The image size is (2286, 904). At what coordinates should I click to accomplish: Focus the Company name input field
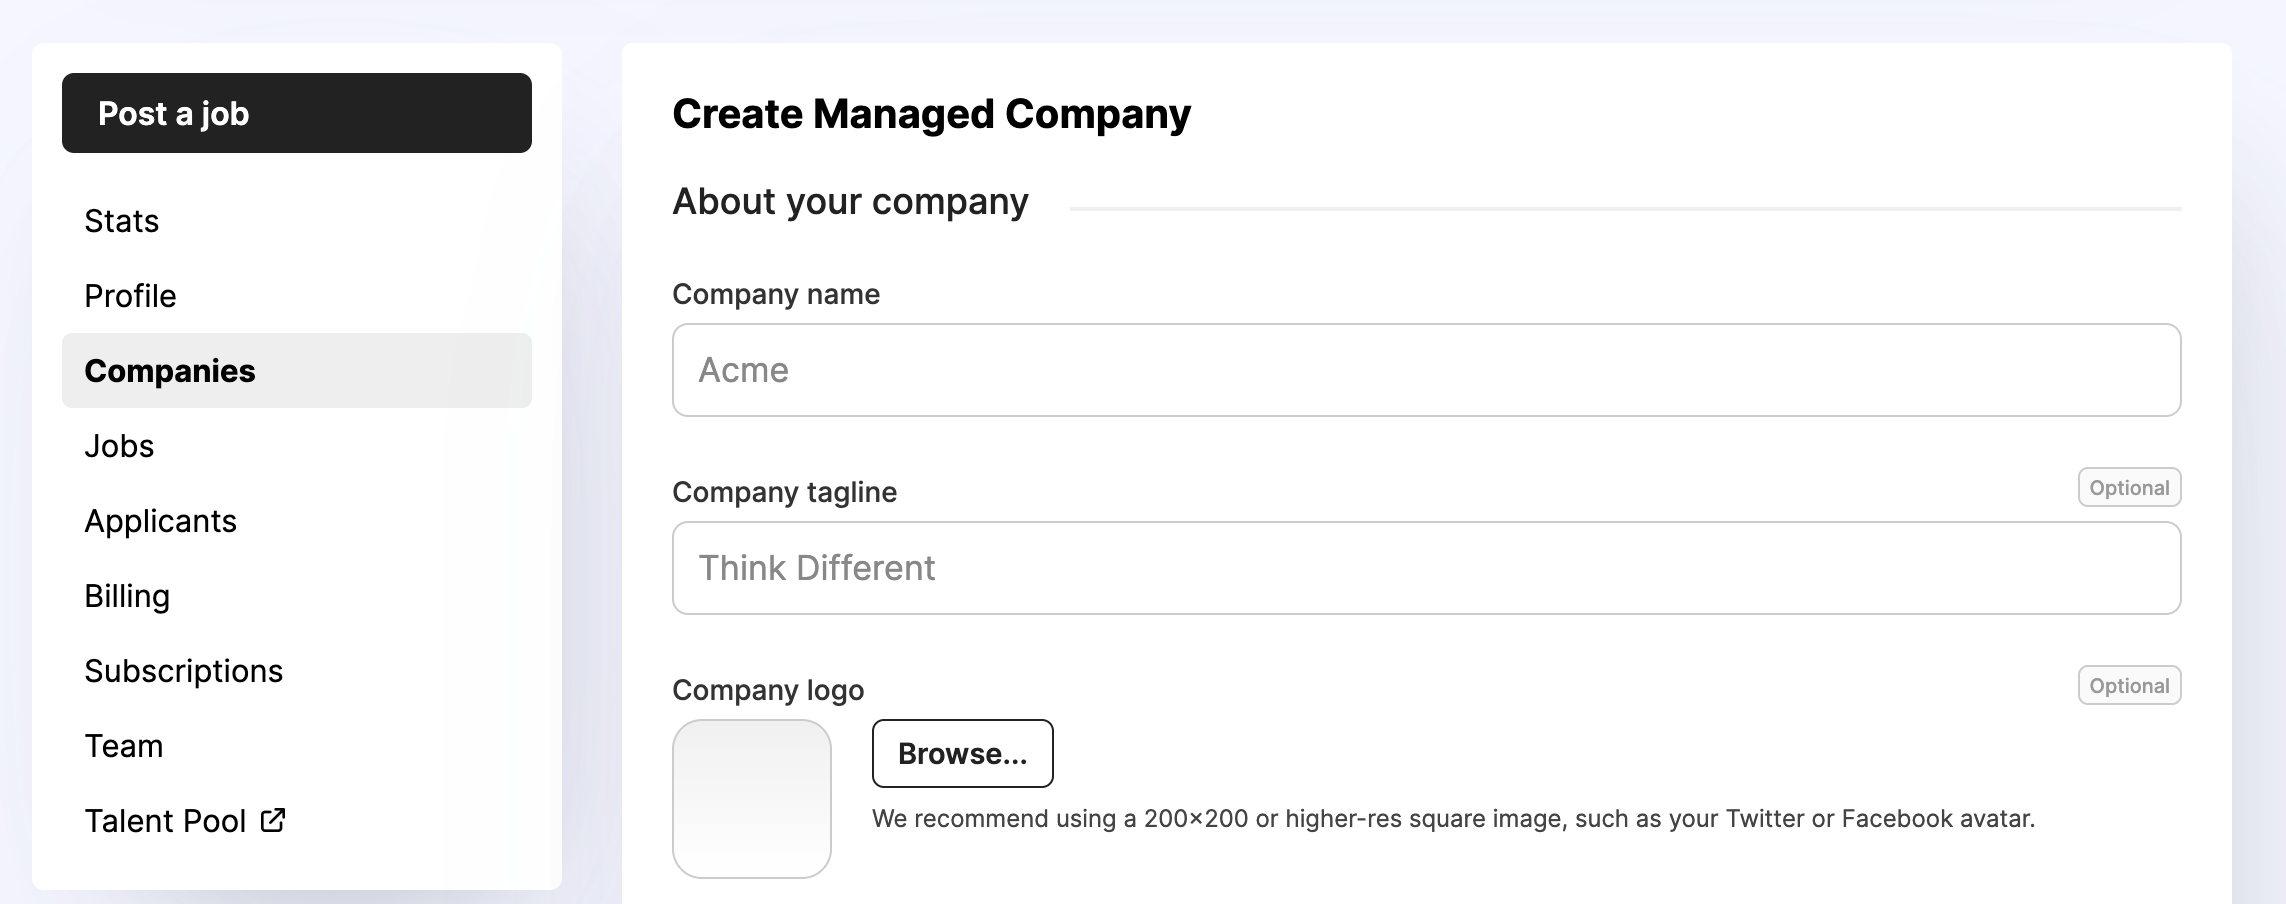coord(1426,370)
